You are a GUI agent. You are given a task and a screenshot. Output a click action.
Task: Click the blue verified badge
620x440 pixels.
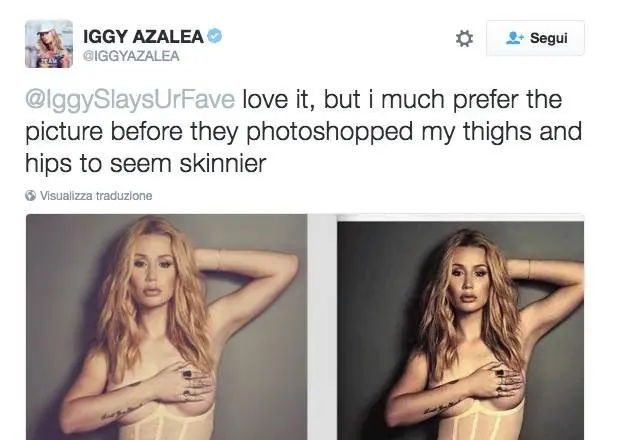[x=215, y=37]
